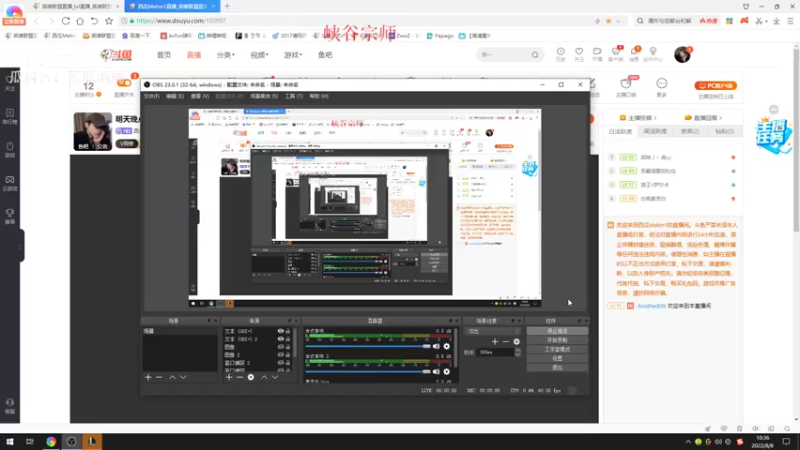Click the browser address bar URL
This screenshot has width=800, height=450.
coord(181,21)
